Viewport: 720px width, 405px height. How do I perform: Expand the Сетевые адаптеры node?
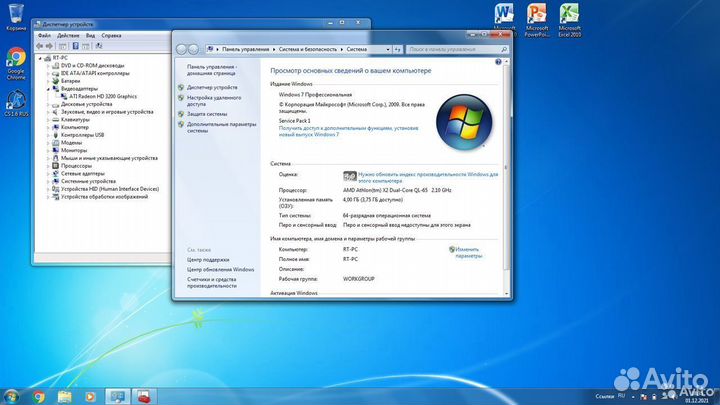(x=48, y=174)
